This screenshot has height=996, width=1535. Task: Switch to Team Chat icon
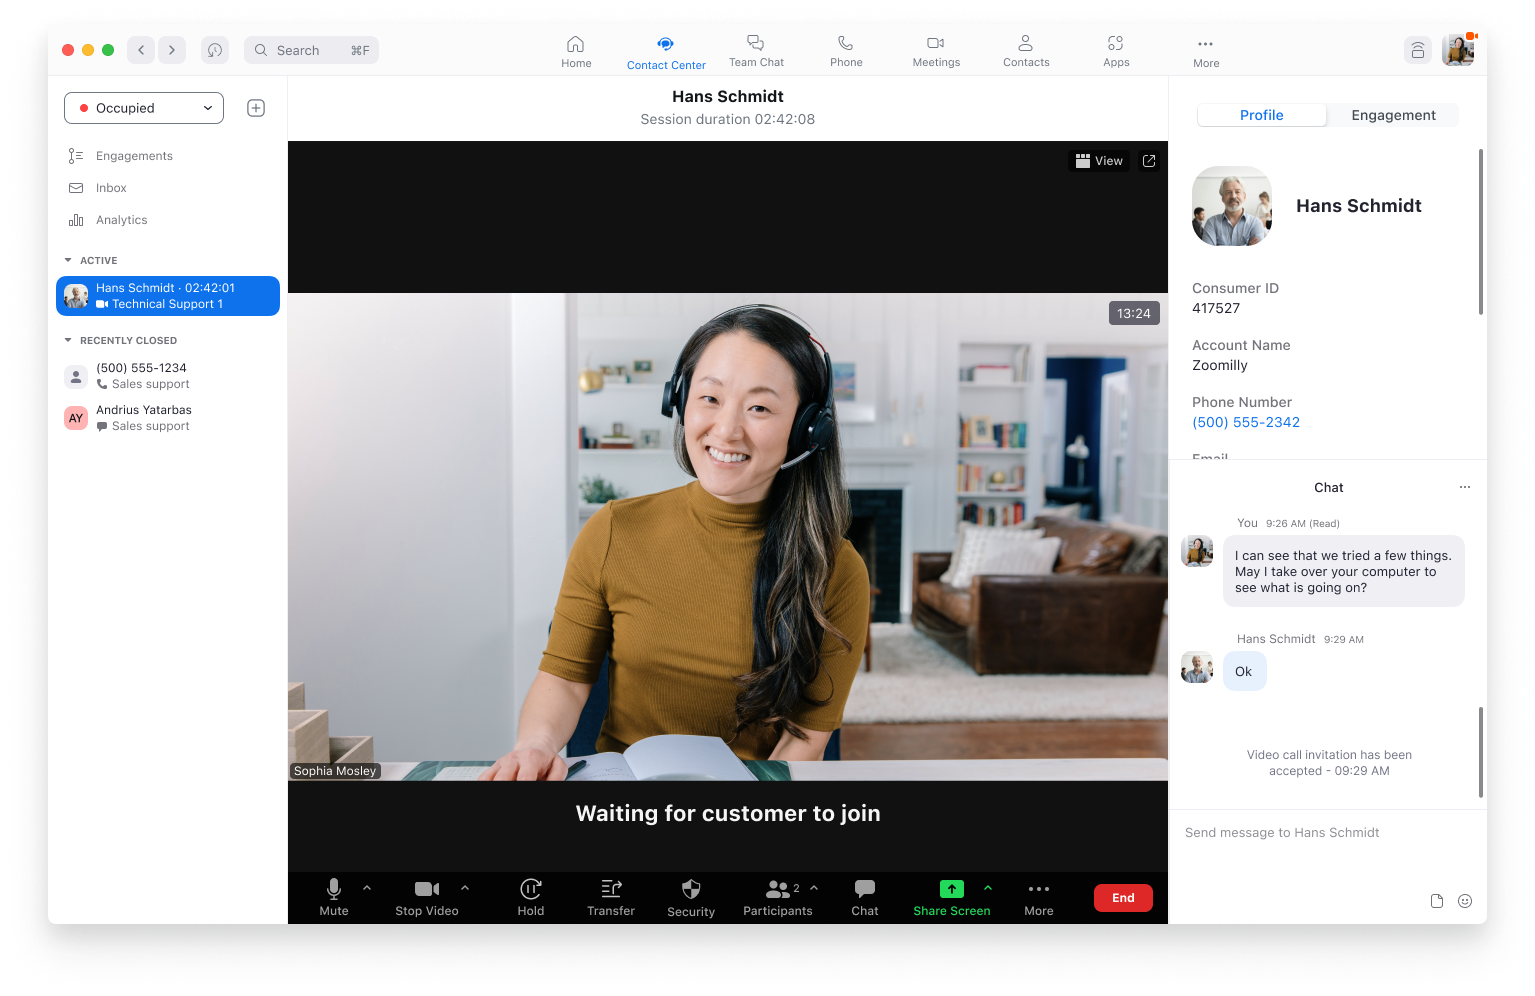pos(756,50)
